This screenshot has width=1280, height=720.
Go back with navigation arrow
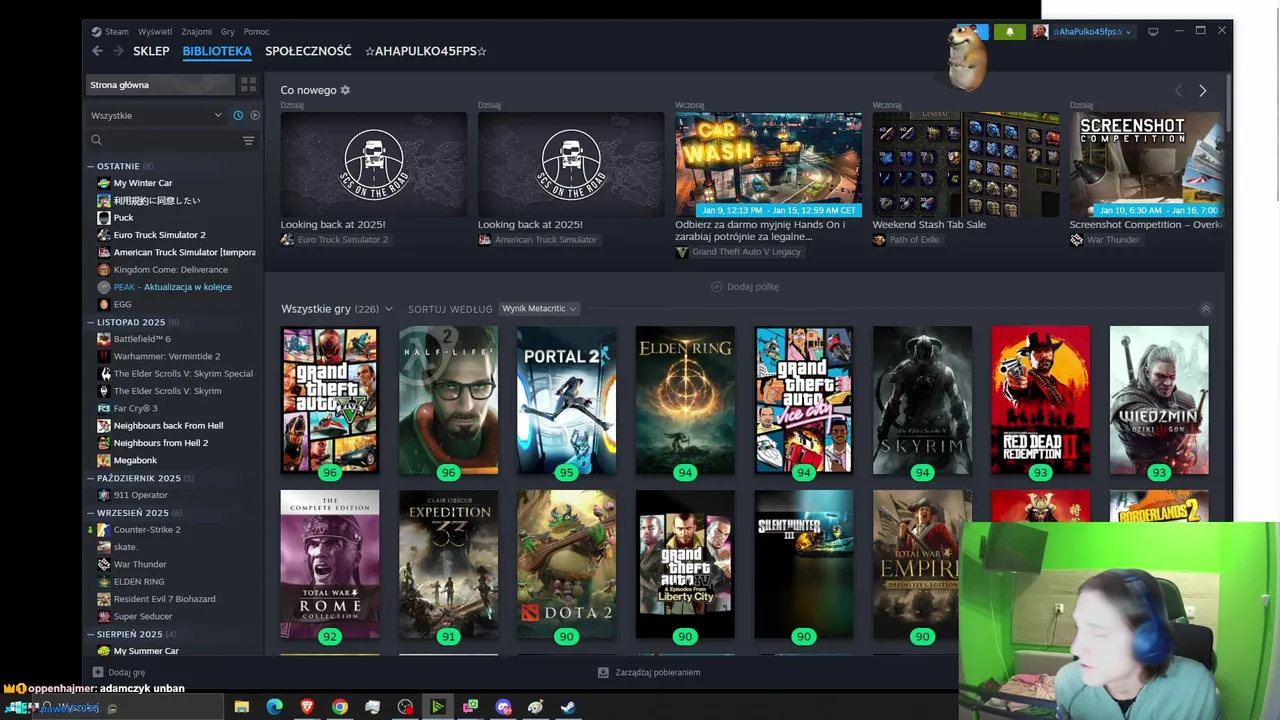pos(97,51)
